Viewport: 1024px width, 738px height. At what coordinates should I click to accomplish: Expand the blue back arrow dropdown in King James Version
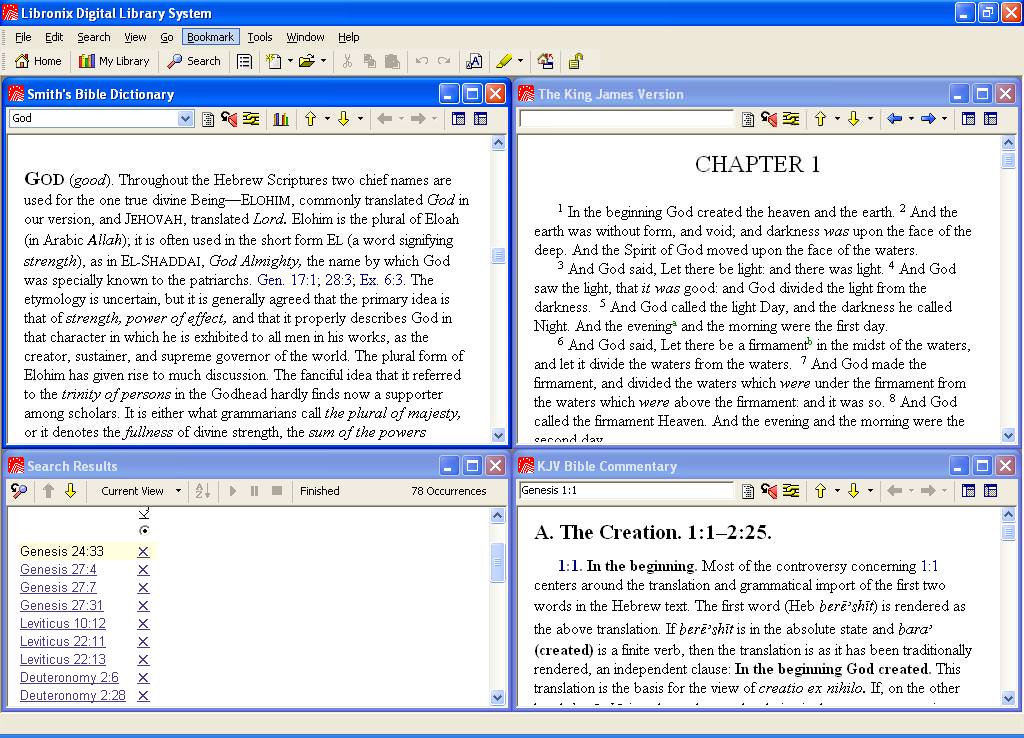911,119
